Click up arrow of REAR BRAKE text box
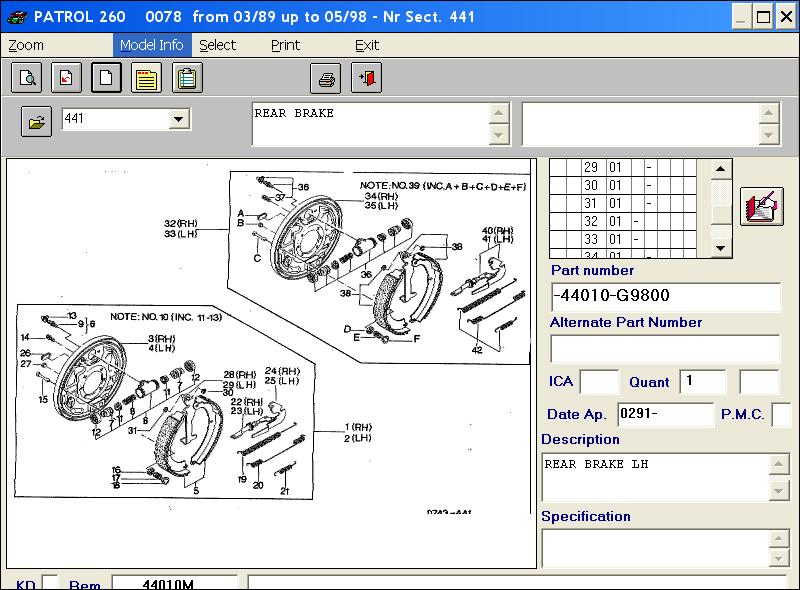Image resolution: width=800 pixels, height=590 pixels. point(499,113)
